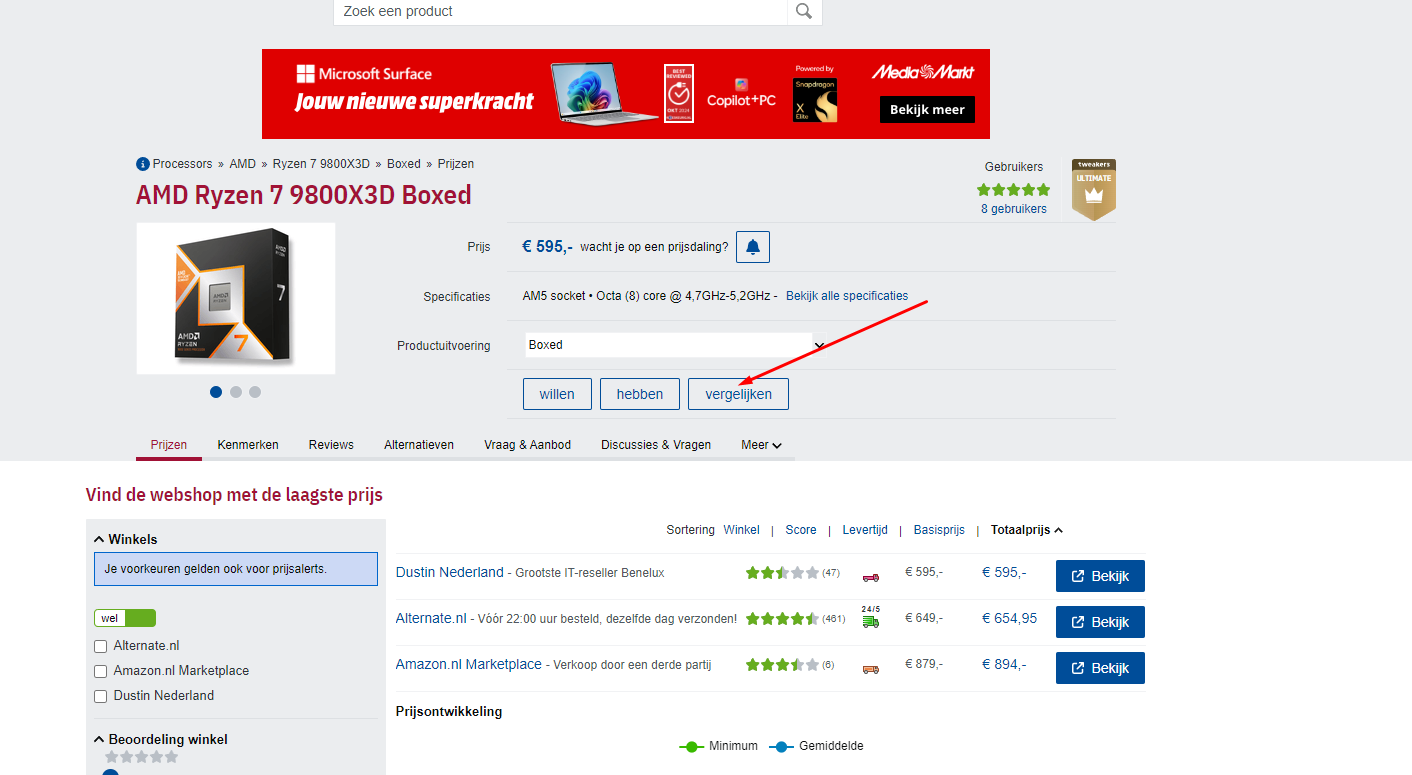Check the Alternate.nl shop filter checkbox
Image resolution: width=1412 pixels, height=775 pixels.
[x=100, y=647]
